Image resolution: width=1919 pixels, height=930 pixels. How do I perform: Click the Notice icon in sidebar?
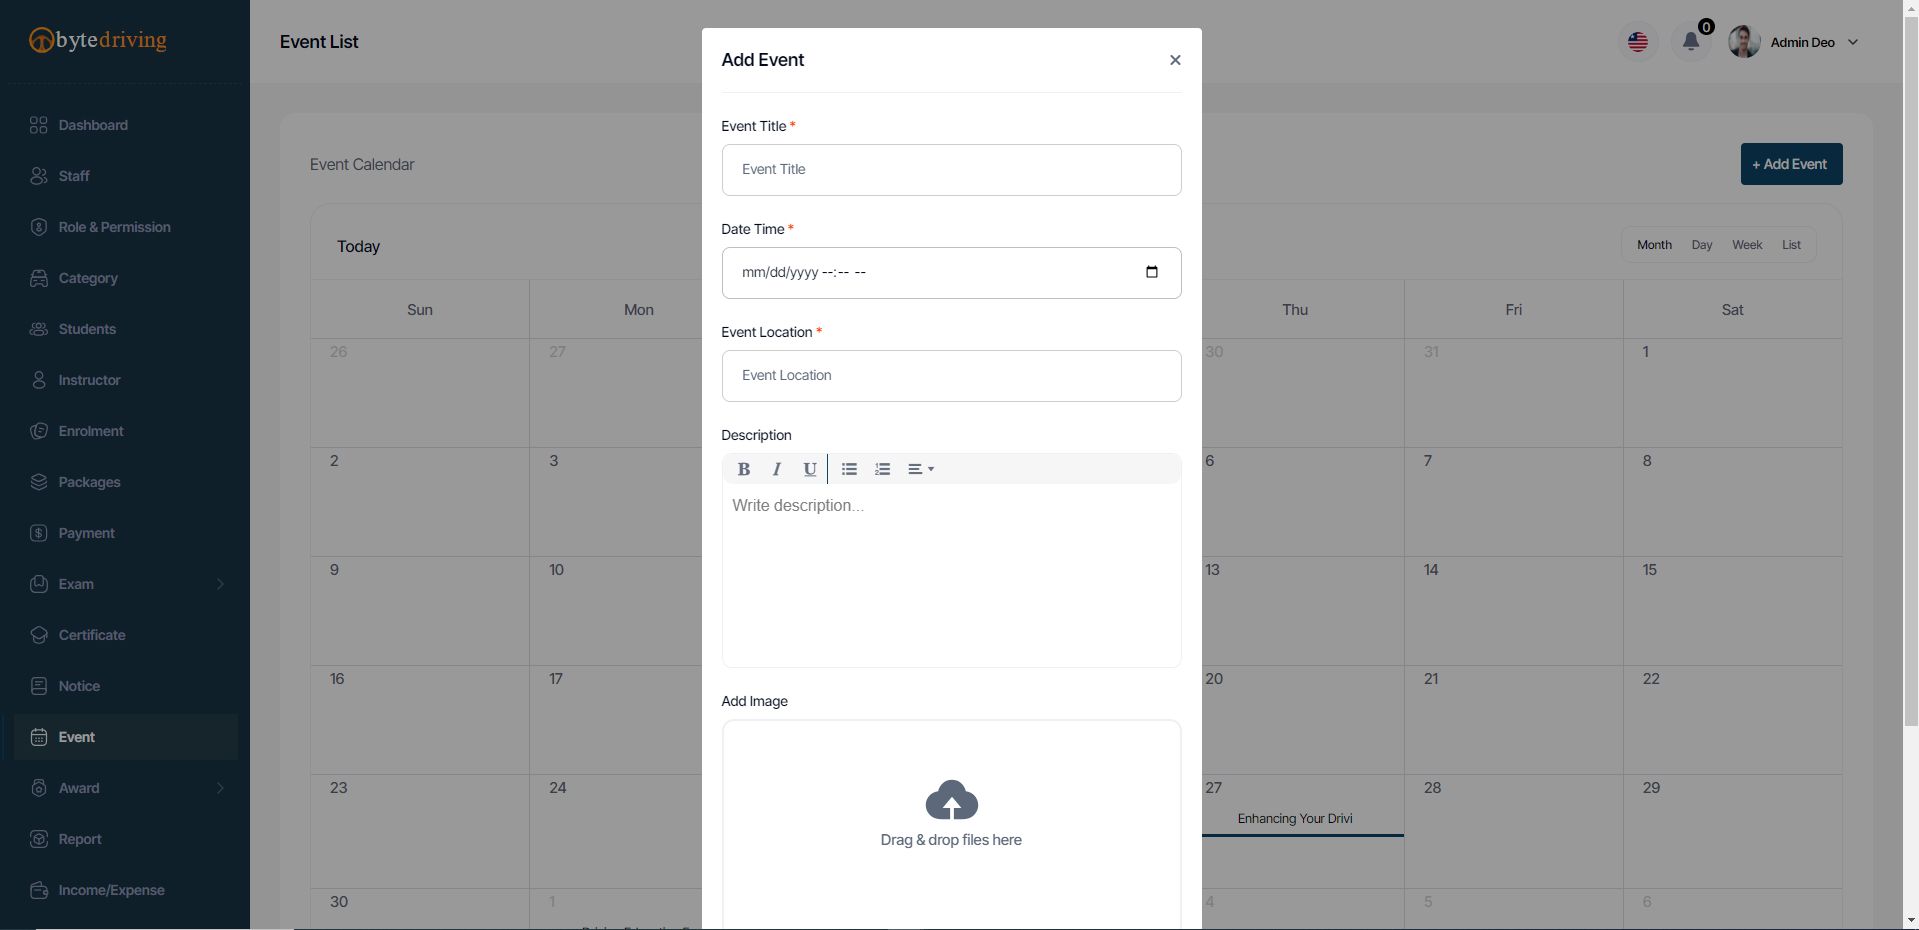point(39,686)
